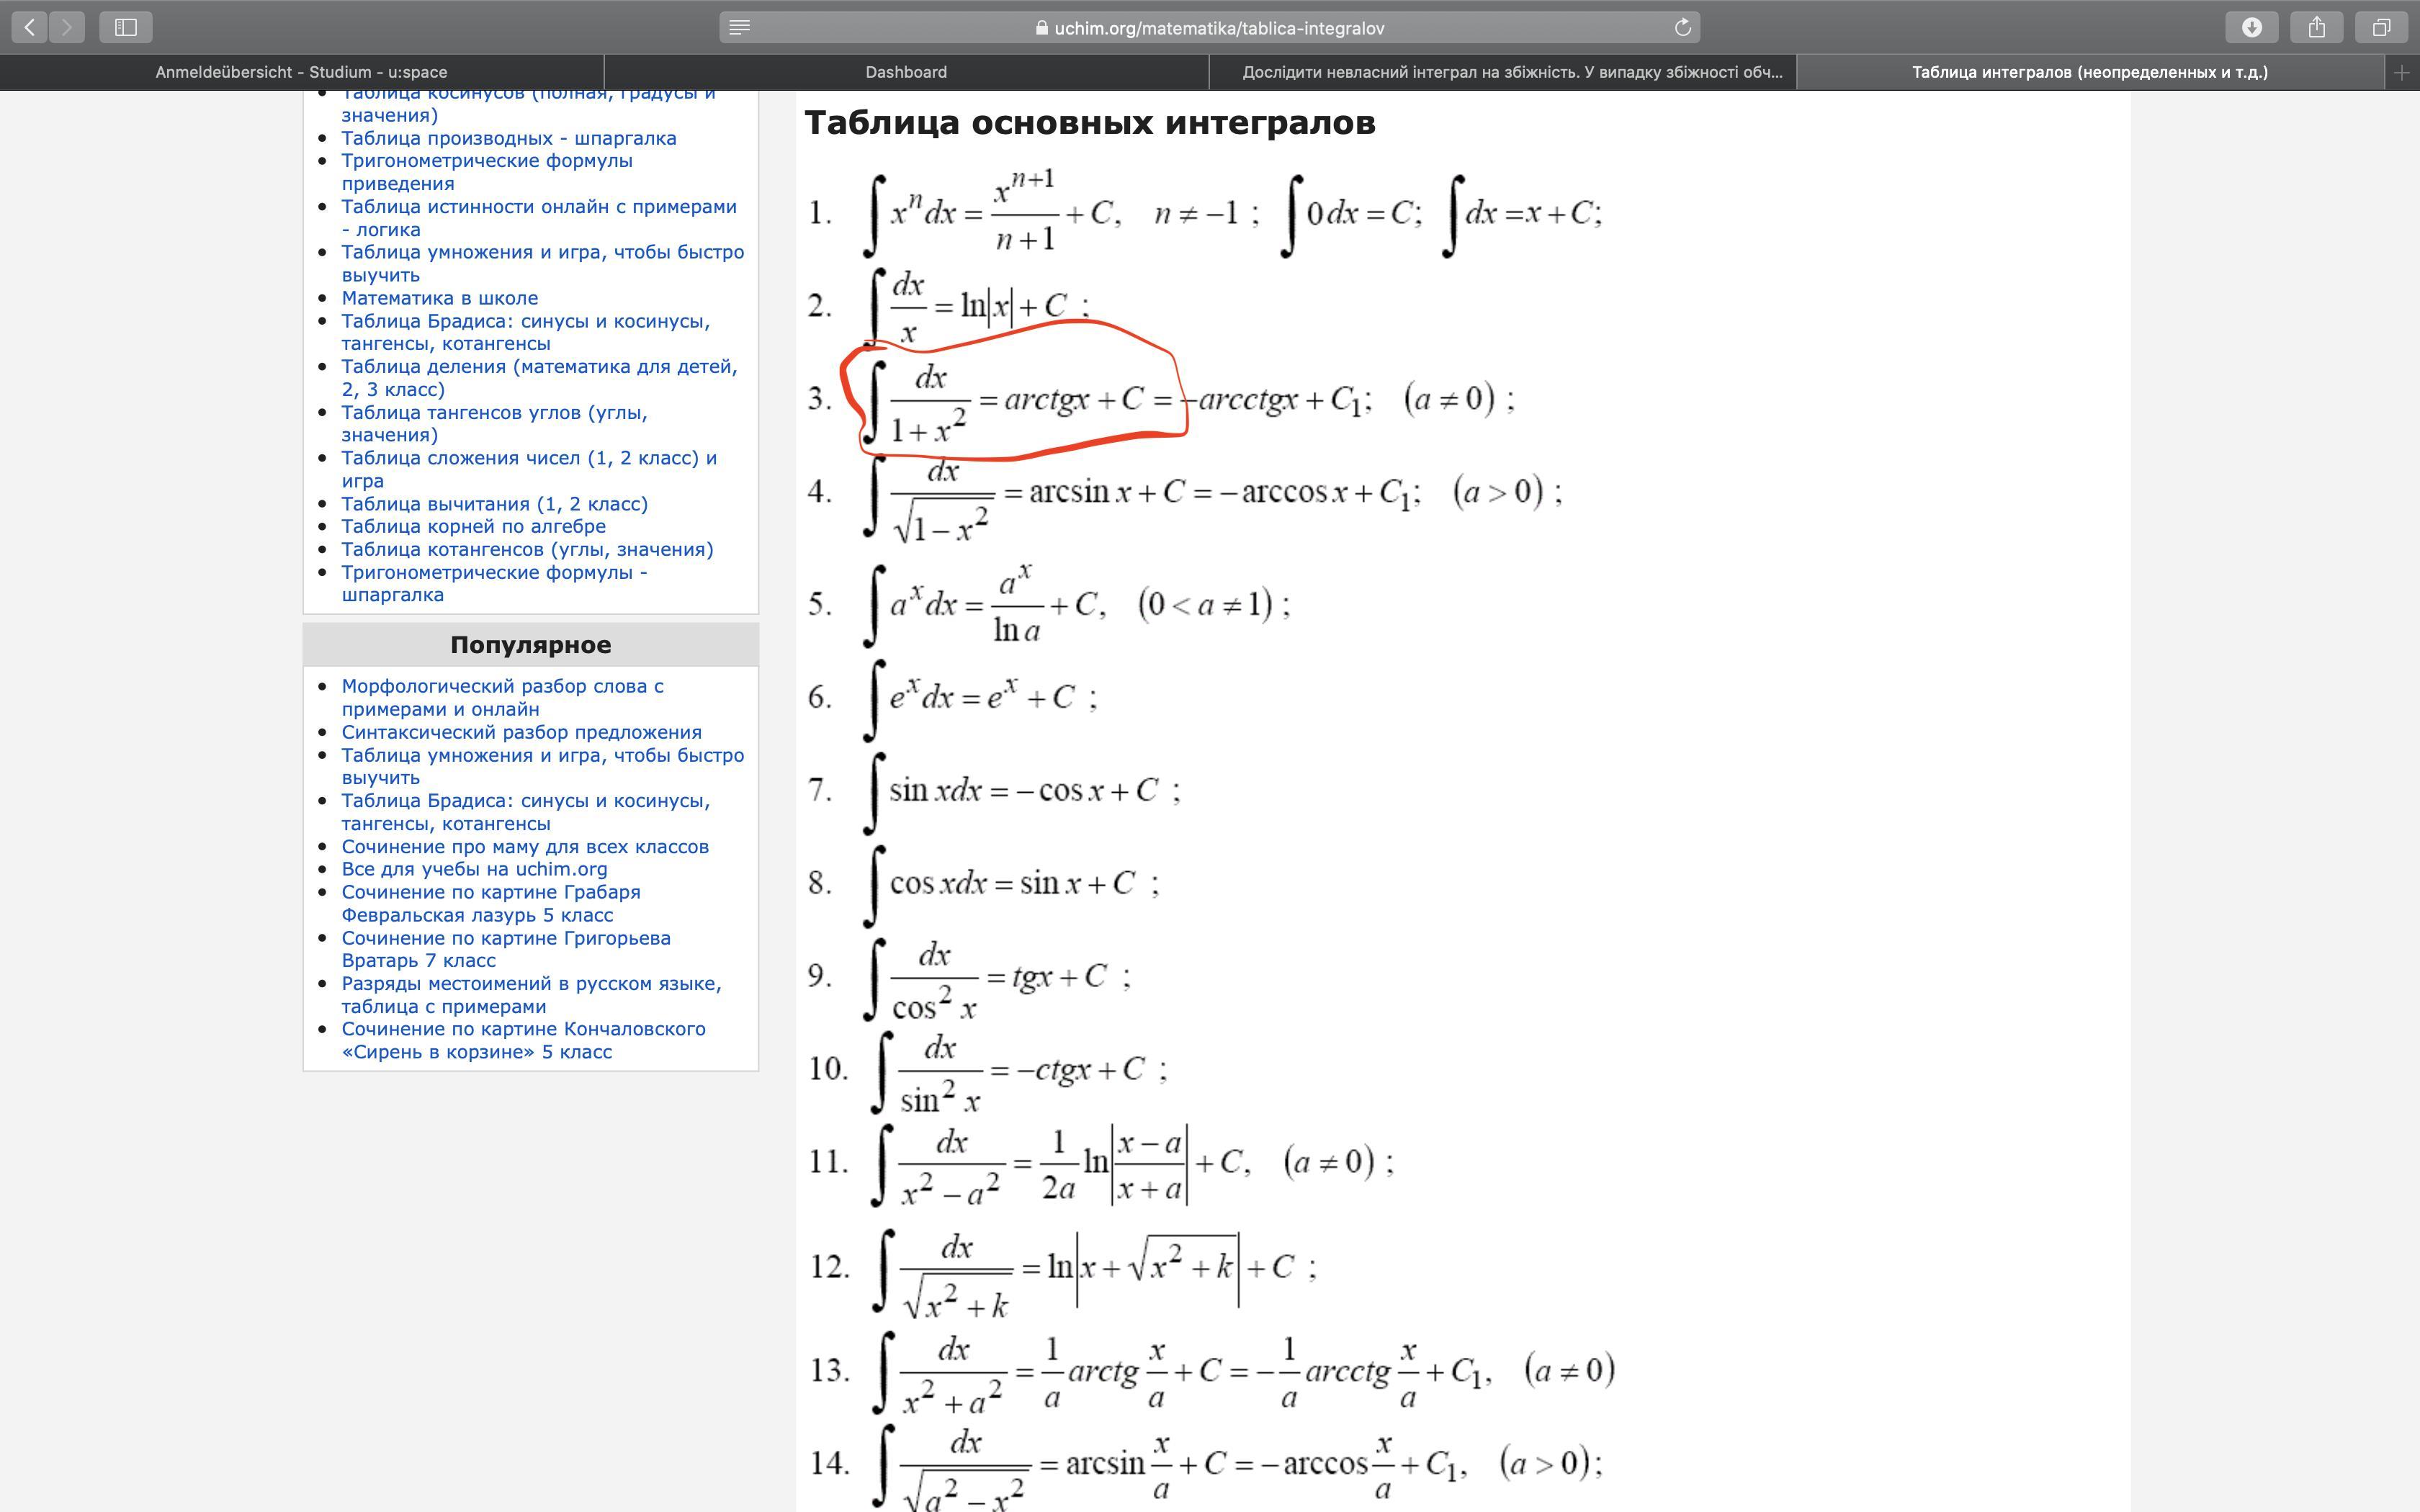Open the Downloads icon in toolbar

[2251, 27]
